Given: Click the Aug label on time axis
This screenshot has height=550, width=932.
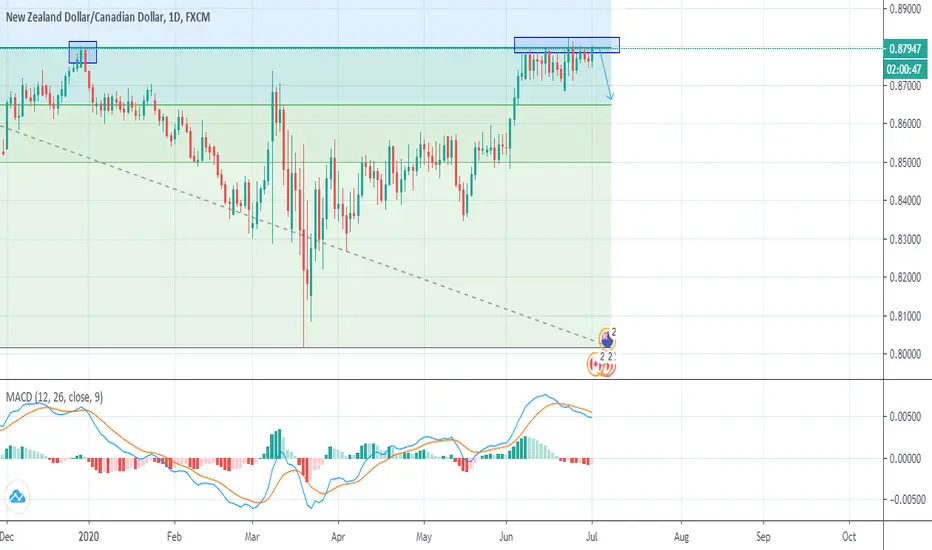Looking at the screenshot, I should click(681, 536).
